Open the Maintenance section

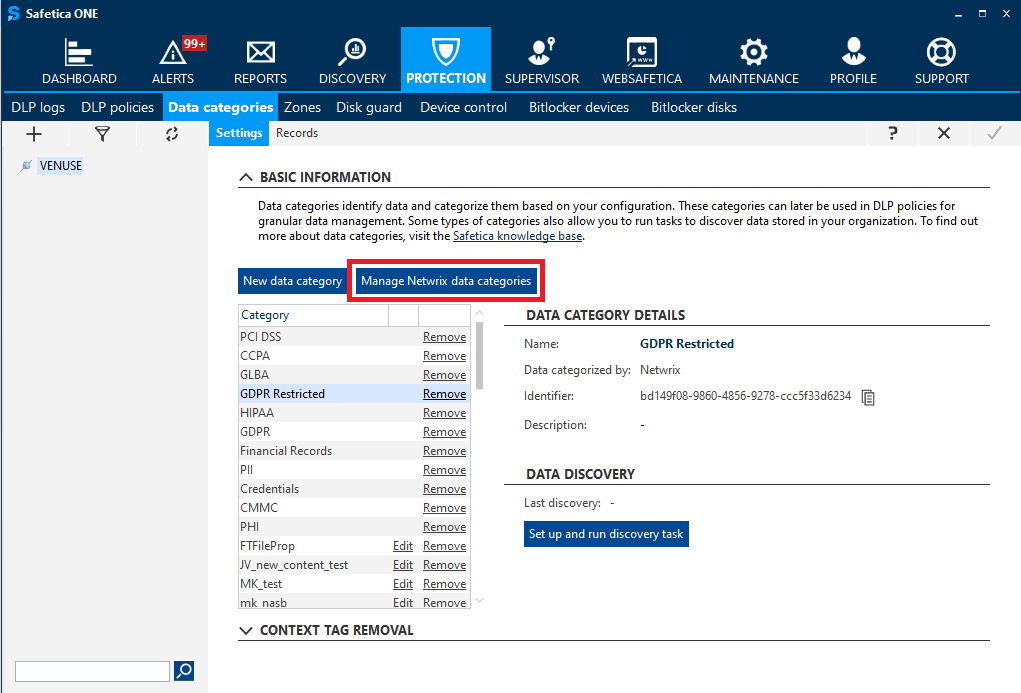pyautogui.click(x=754, y=61)
